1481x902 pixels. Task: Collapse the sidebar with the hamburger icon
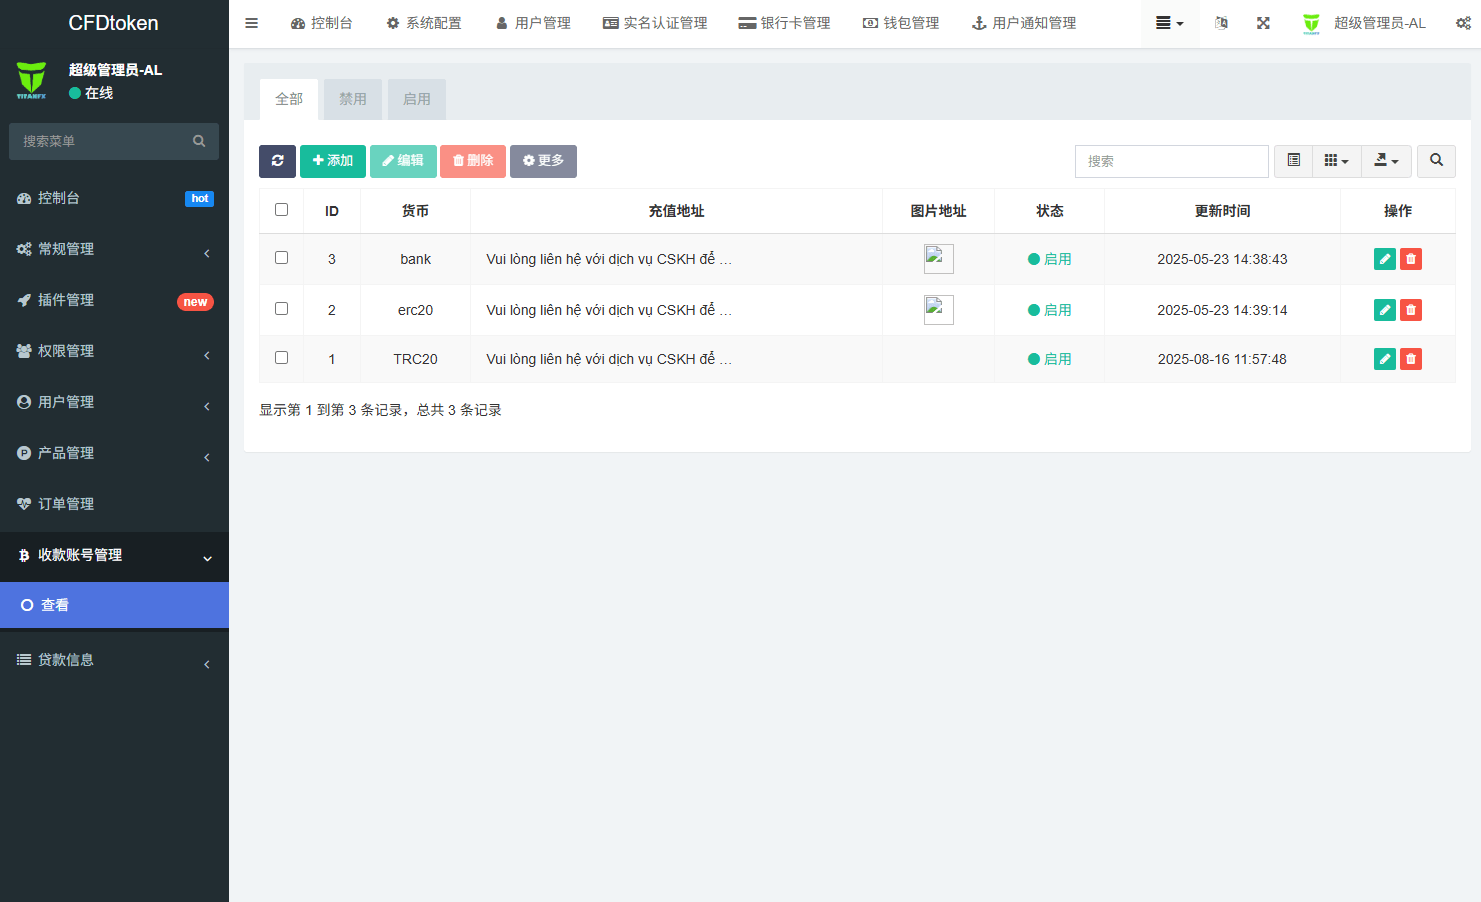point(251,22)
